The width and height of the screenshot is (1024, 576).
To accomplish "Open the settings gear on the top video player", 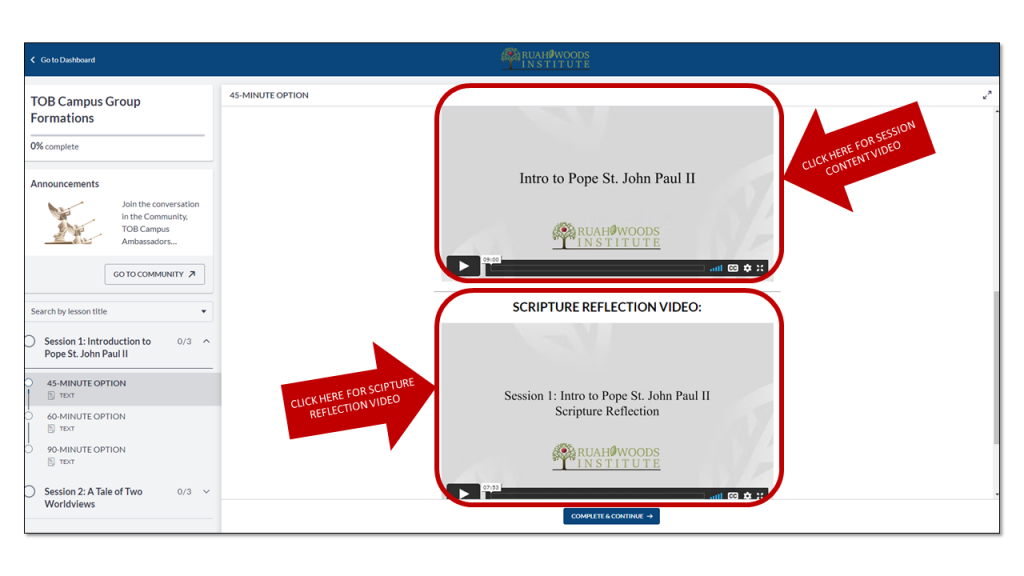I will [x=747, y=268].
